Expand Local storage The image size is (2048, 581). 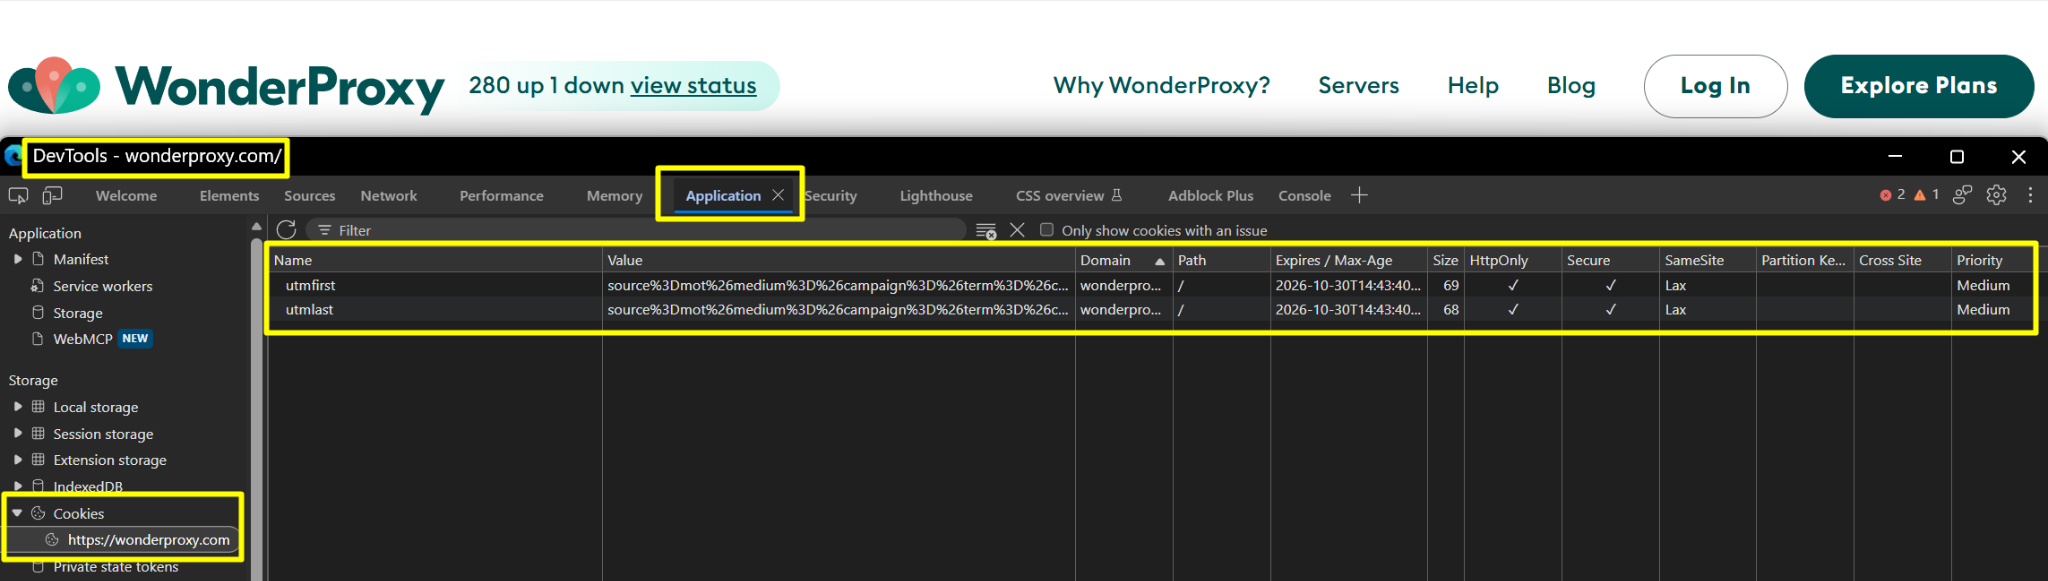(18, 407)
